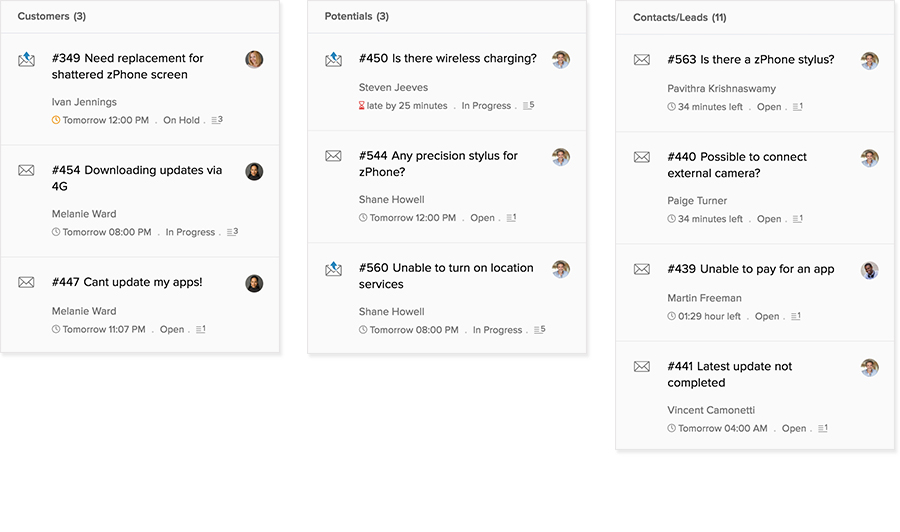
Task: Click contact name Pavithra Krishnaswamy
Action: pos(721,88)
